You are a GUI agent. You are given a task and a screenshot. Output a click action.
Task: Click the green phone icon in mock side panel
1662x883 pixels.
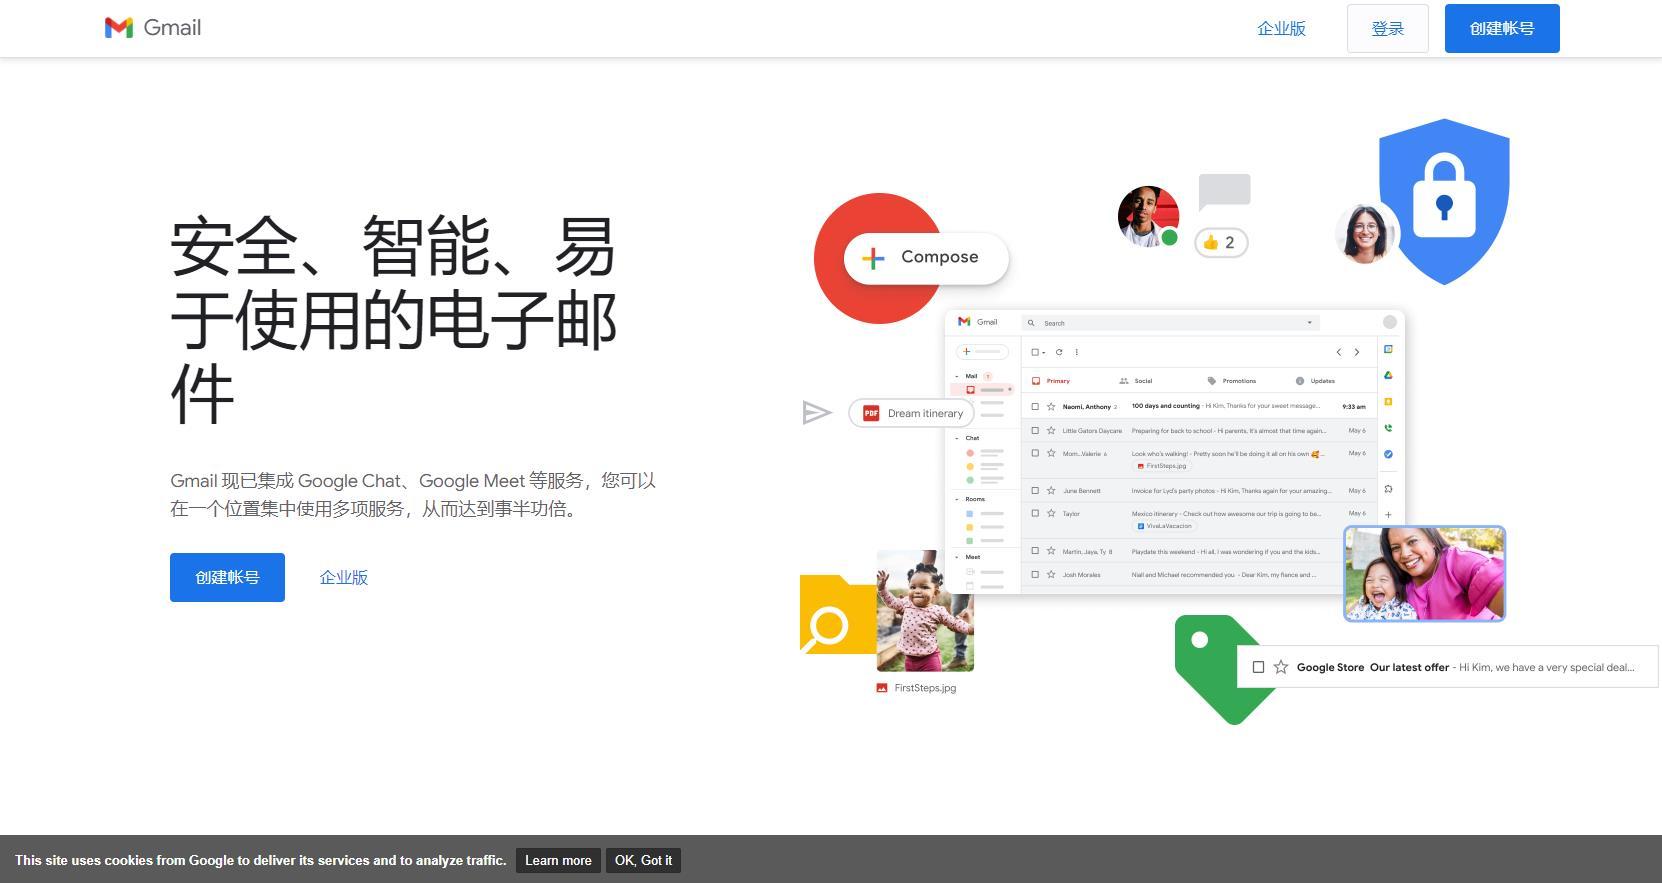1388,428
